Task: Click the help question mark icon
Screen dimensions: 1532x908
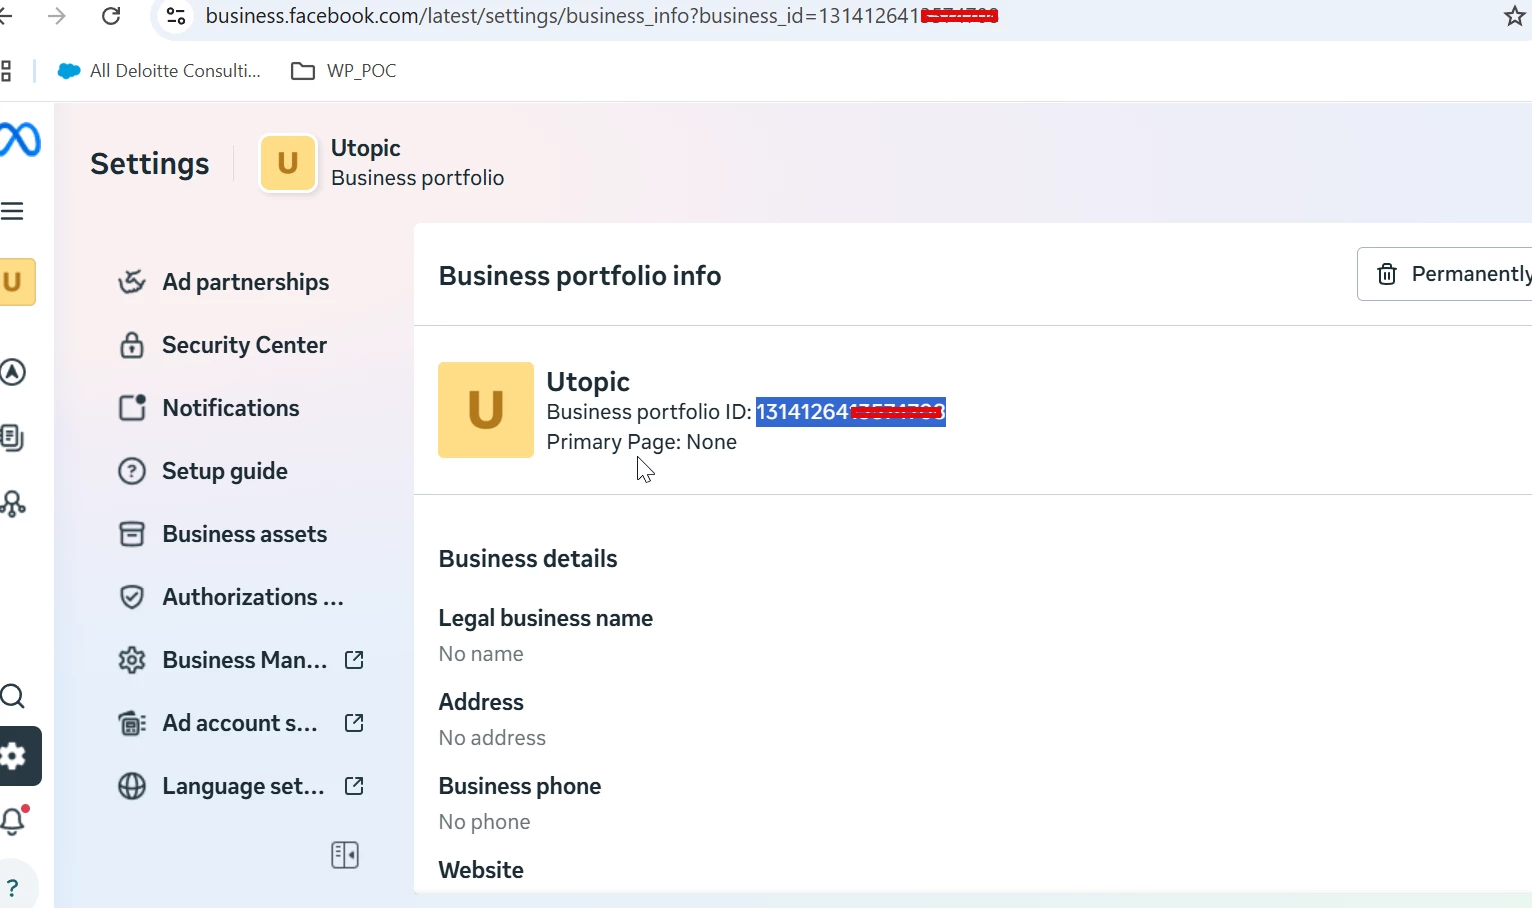Action: [x=14, y=888]
